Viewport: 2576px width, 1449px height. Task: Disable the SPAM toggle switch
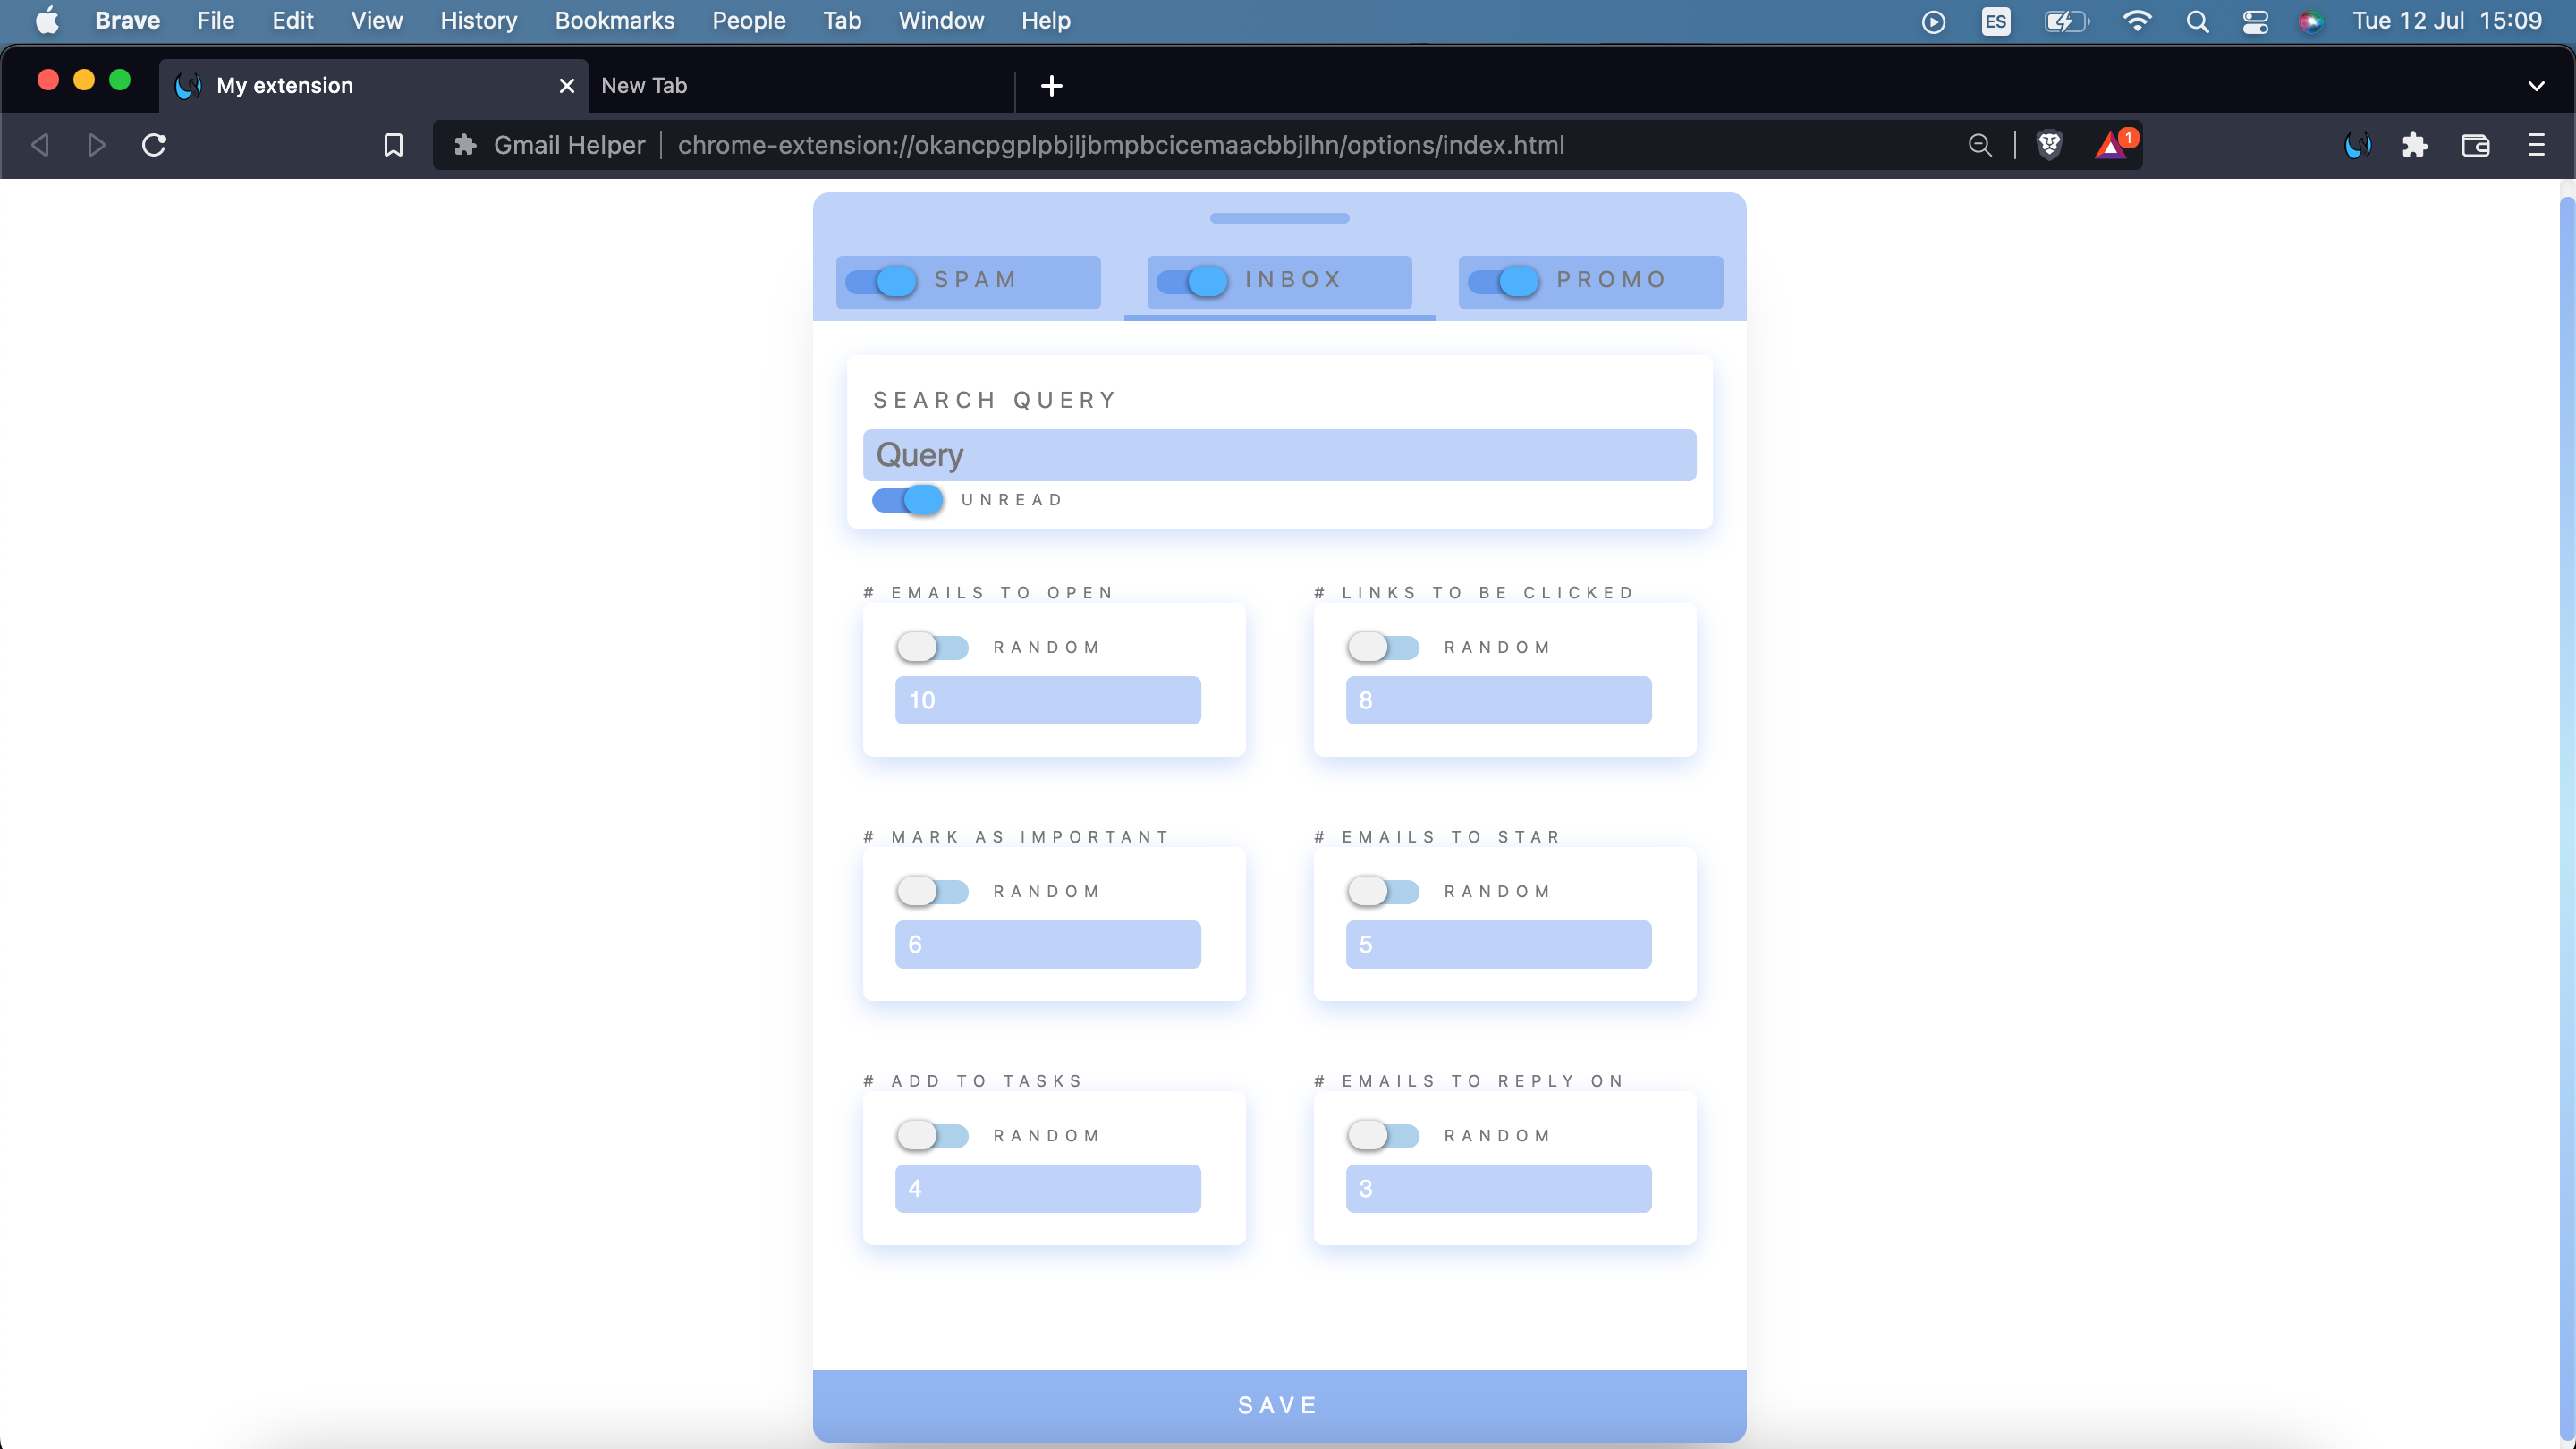[881, 281]
